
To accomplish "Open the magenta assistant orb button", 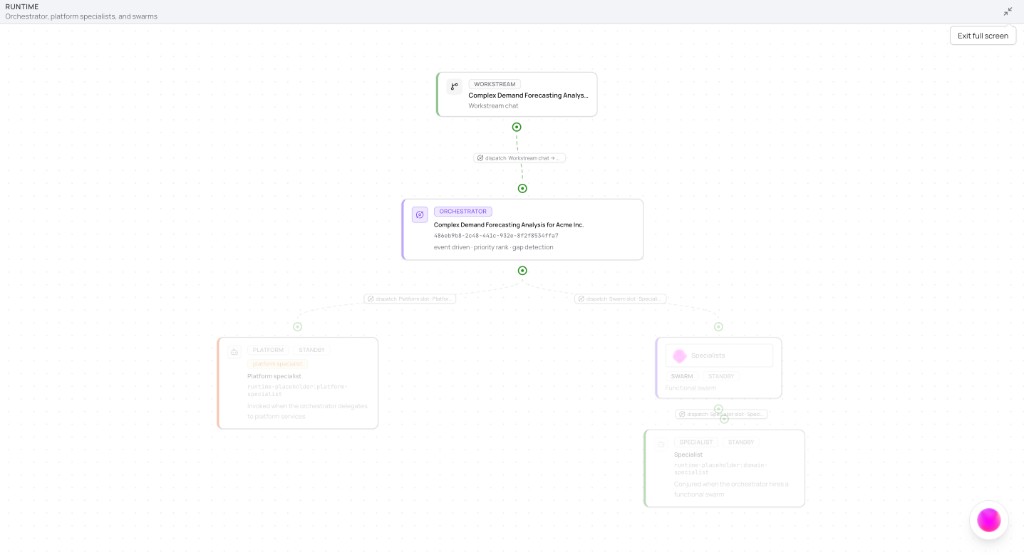I will tap(989, 520).
